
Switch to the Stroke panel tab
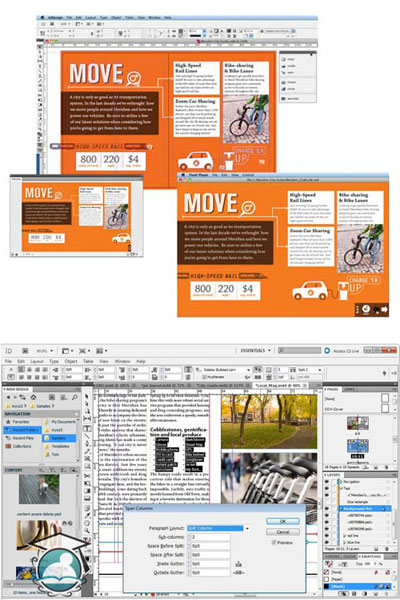pyautogui.click(x=332, y=556)
